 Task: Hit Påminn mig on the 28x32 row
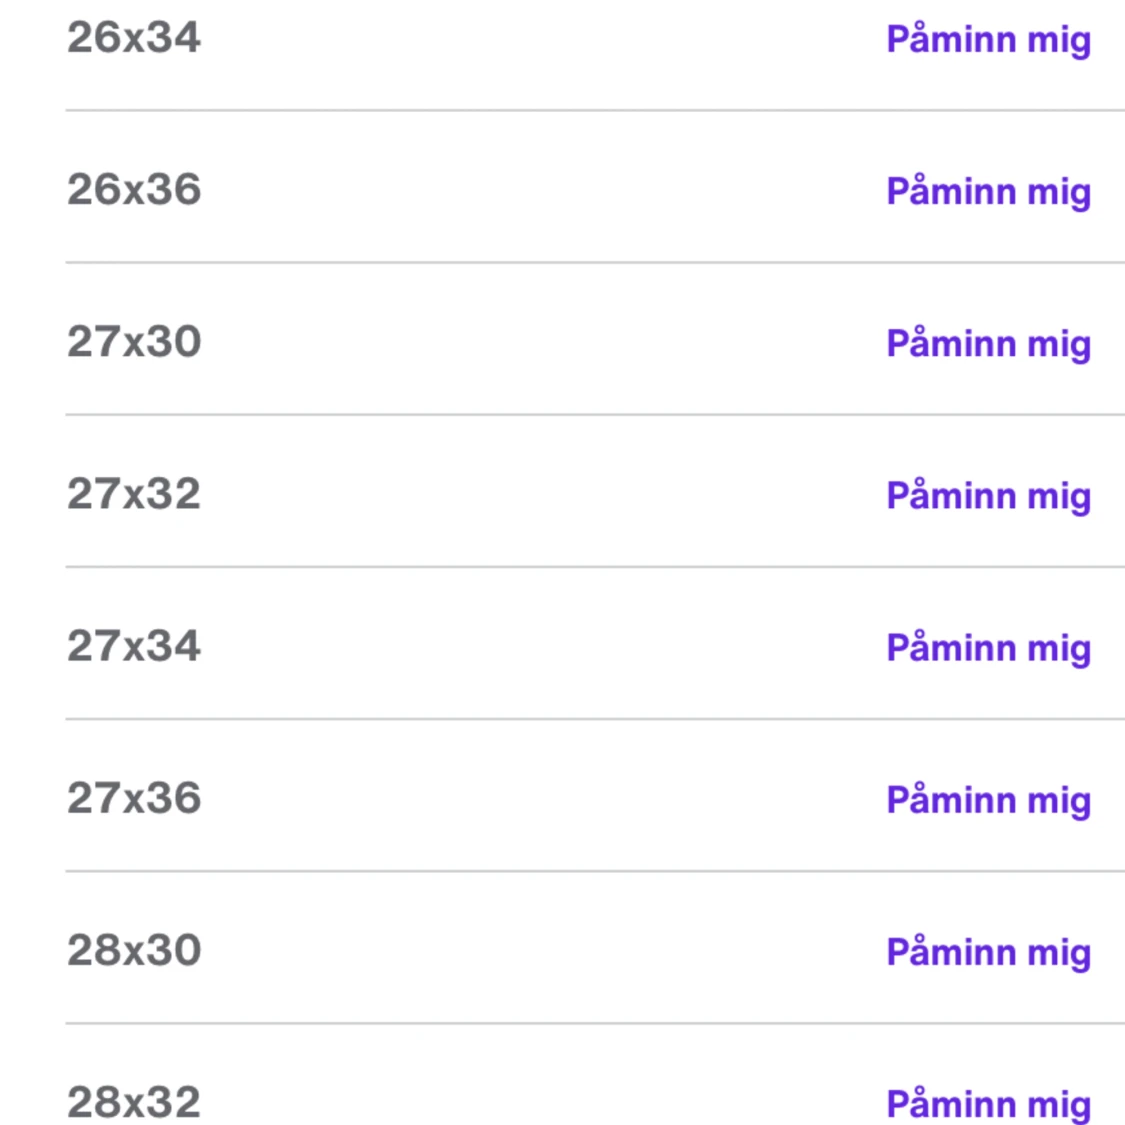point(988,1104)
